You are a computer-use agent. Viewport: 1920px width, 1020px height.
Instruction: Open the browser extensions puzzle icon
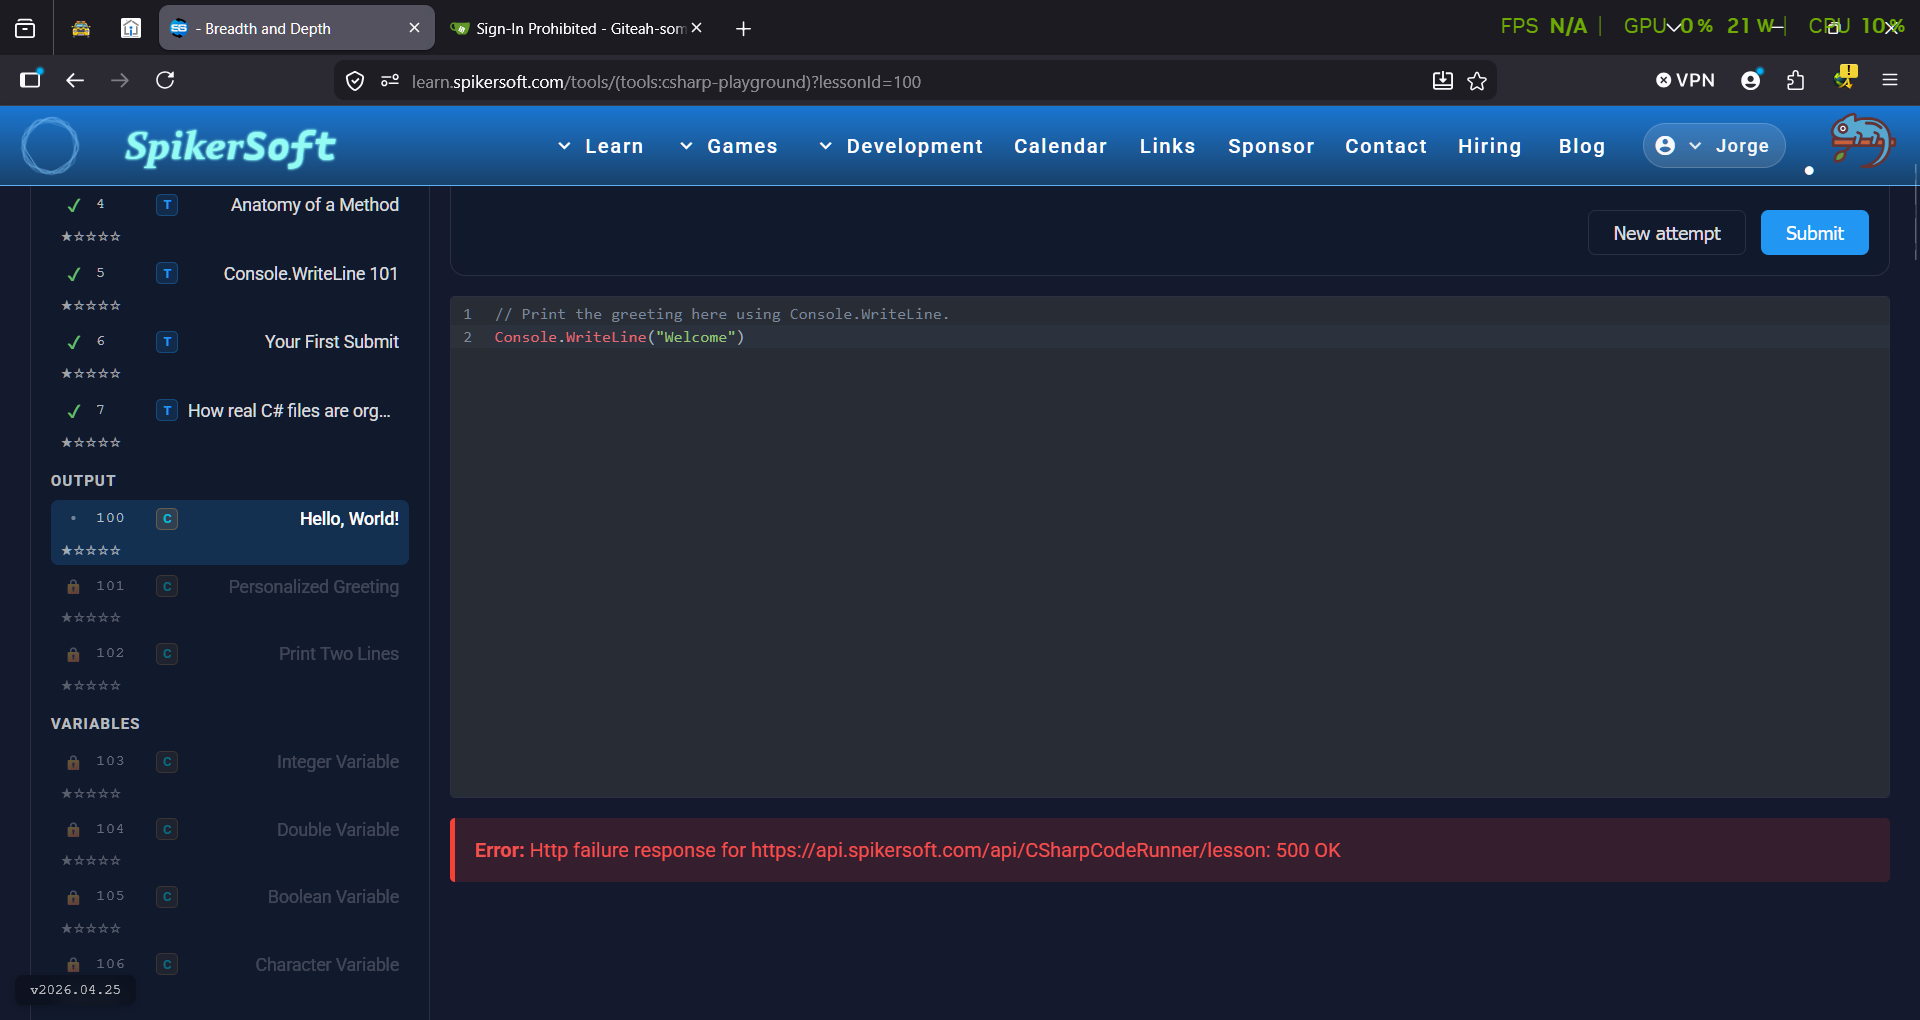pos(1796,80)
